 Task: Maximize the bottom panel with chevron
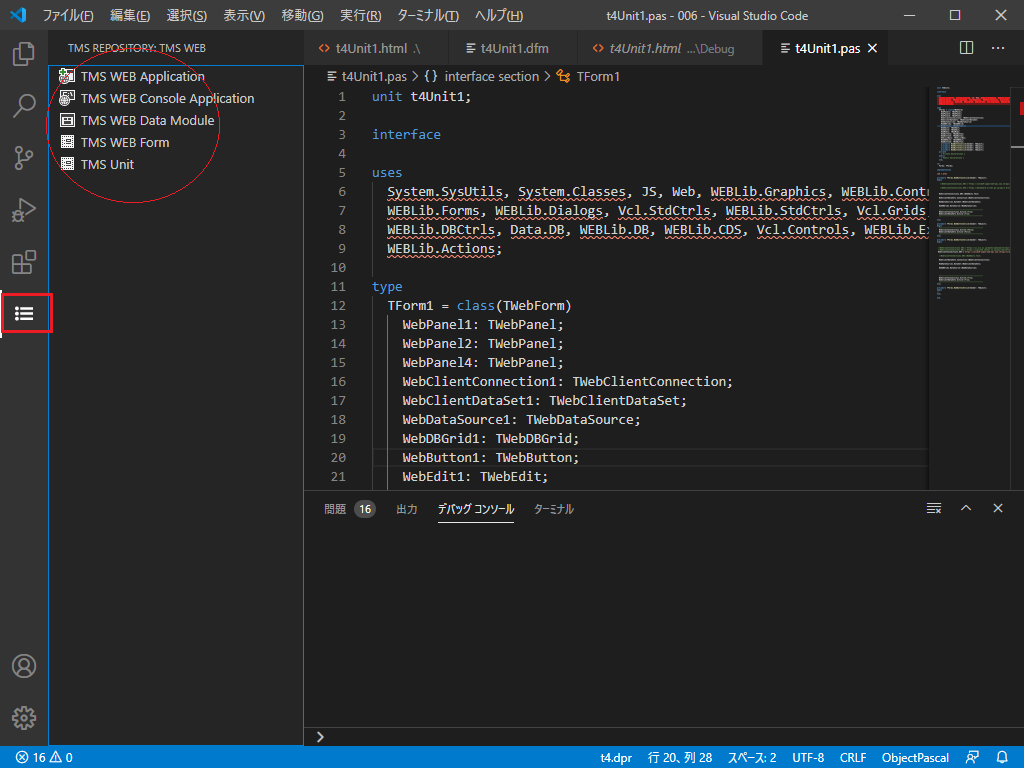tap(966, 508)
